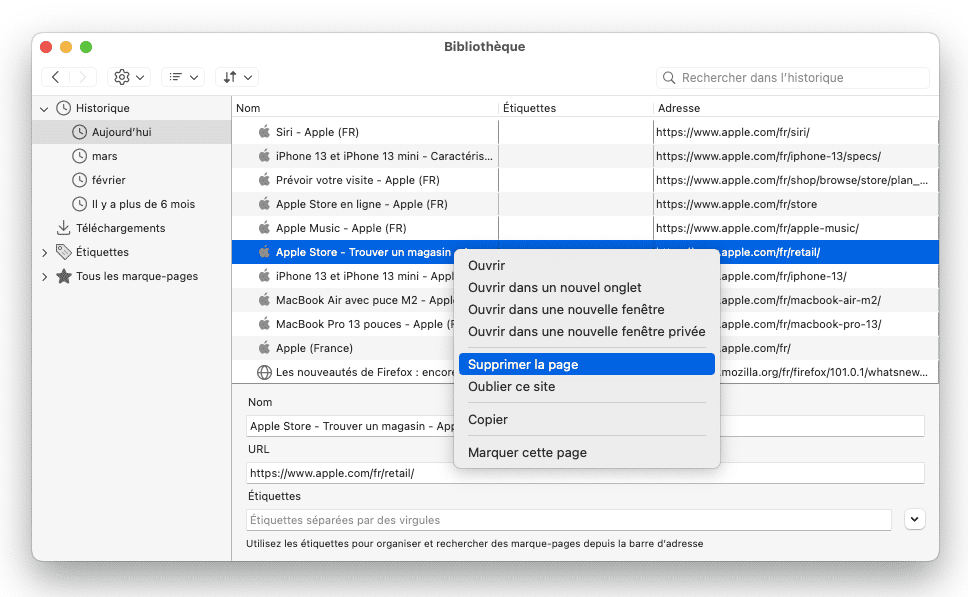
Task: Click the yellow minimize window button
Action: 66,47
